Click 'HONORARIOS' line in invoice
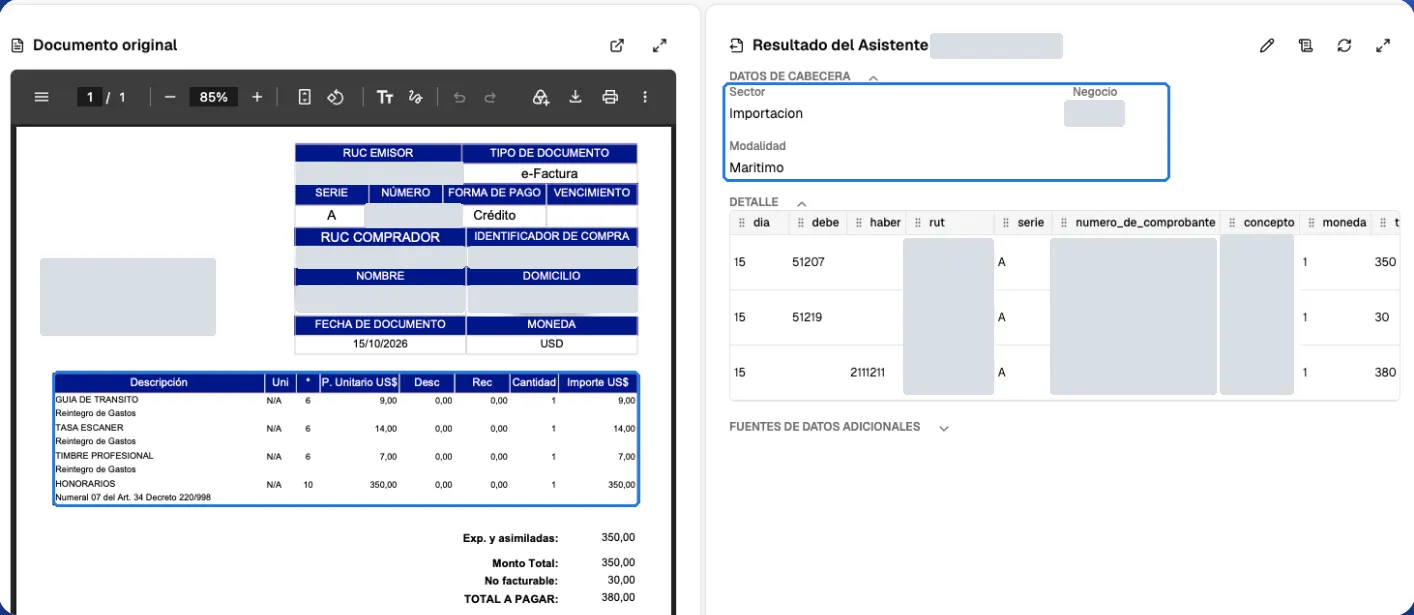Image resolution: width=1414 pixels, height=615 pixels. [x=85, y=484]
